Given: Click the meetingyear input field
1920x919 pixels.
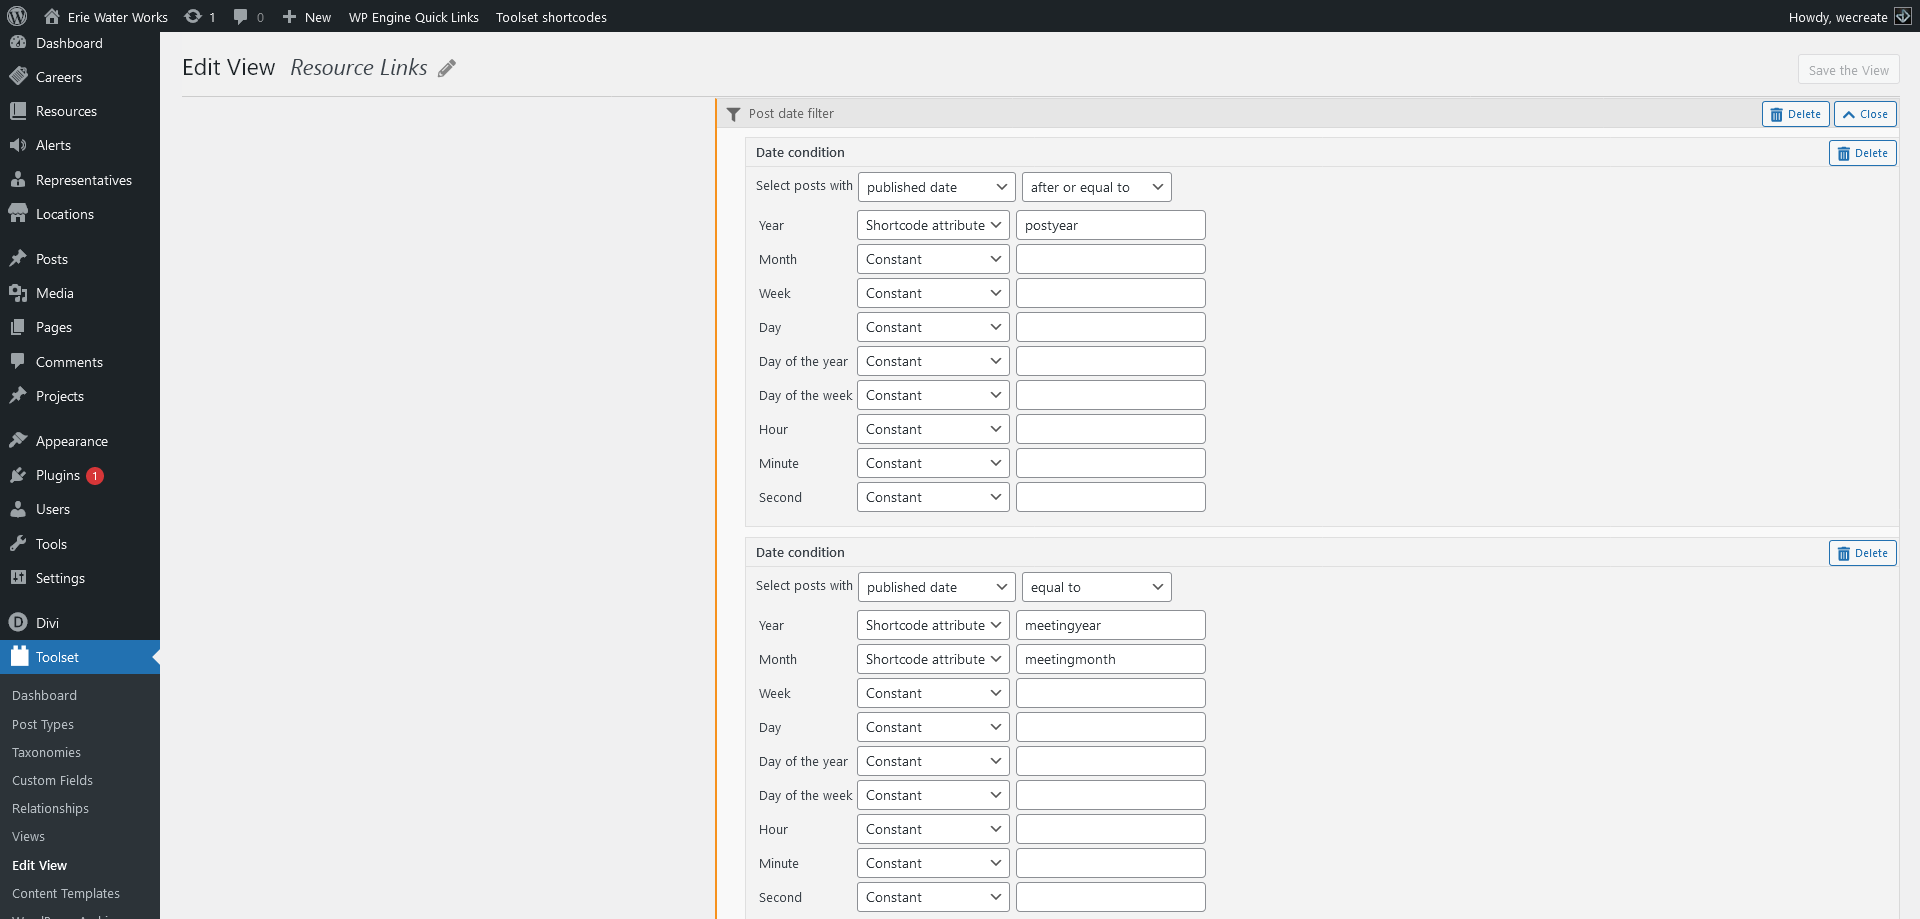Looking at the screenshot, I should click(1110, 625).
